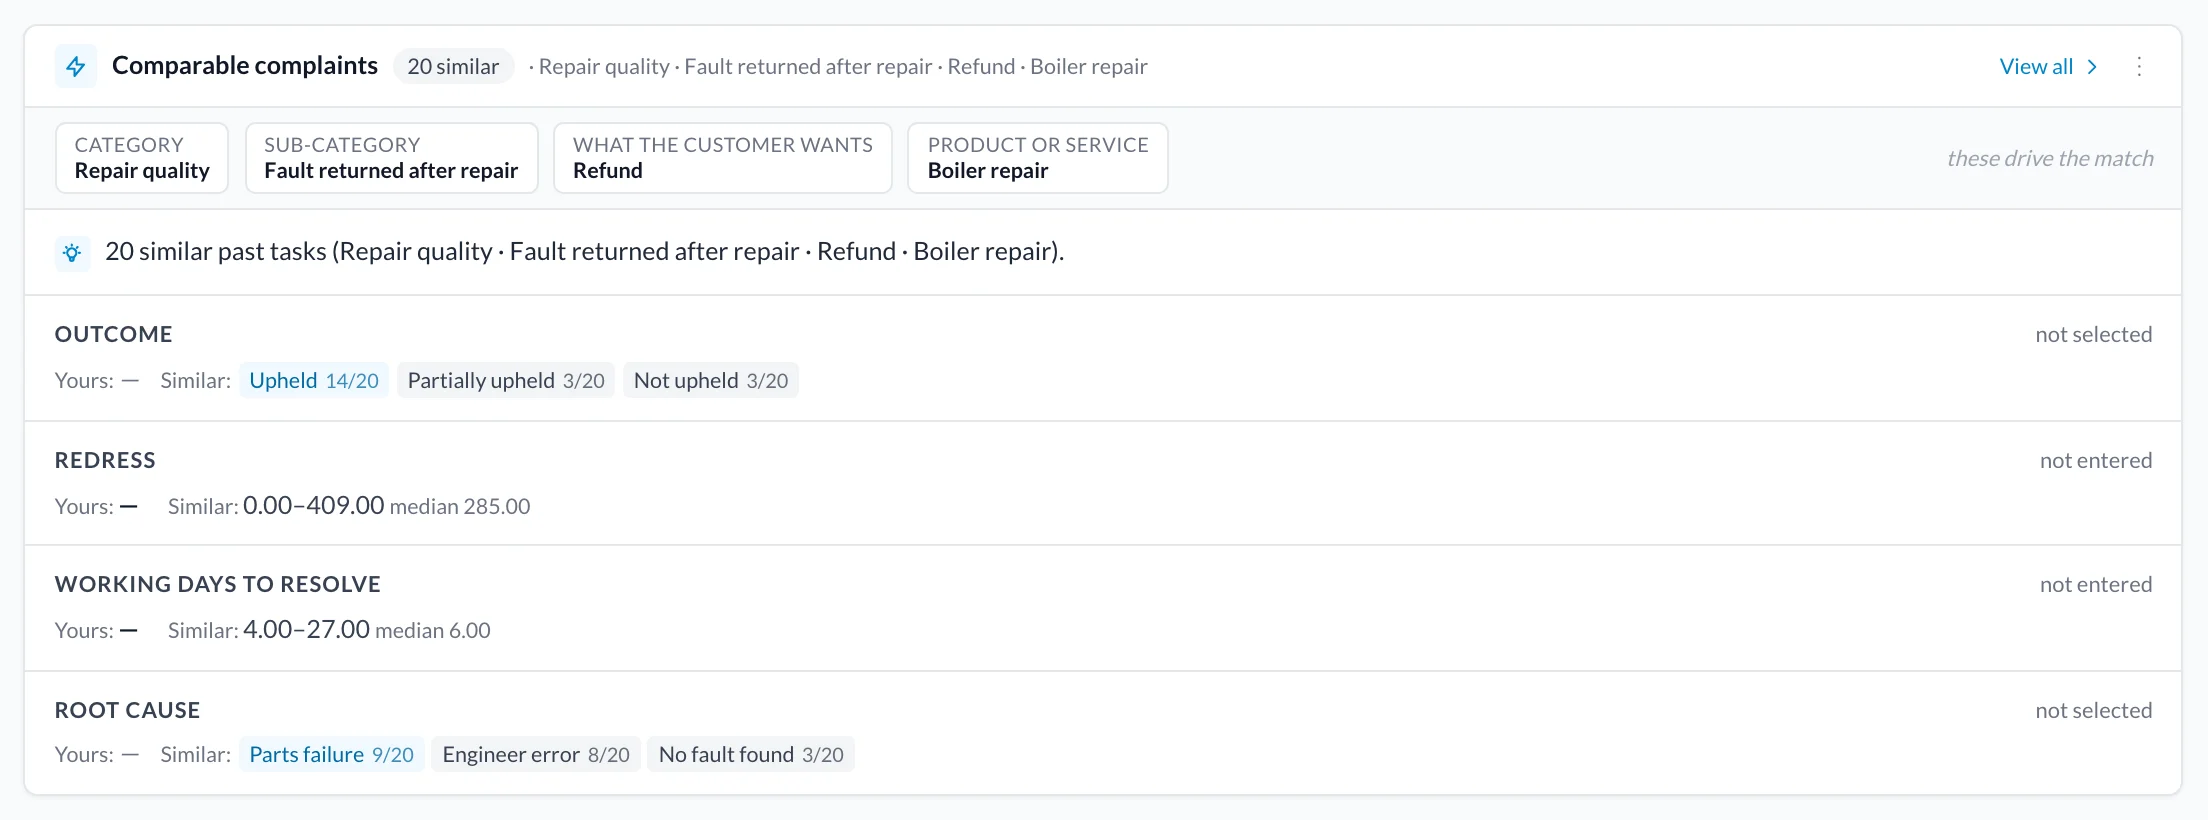Click the REDRESS section label
This screenshot has width=2208, height=820.
[105, 460]
